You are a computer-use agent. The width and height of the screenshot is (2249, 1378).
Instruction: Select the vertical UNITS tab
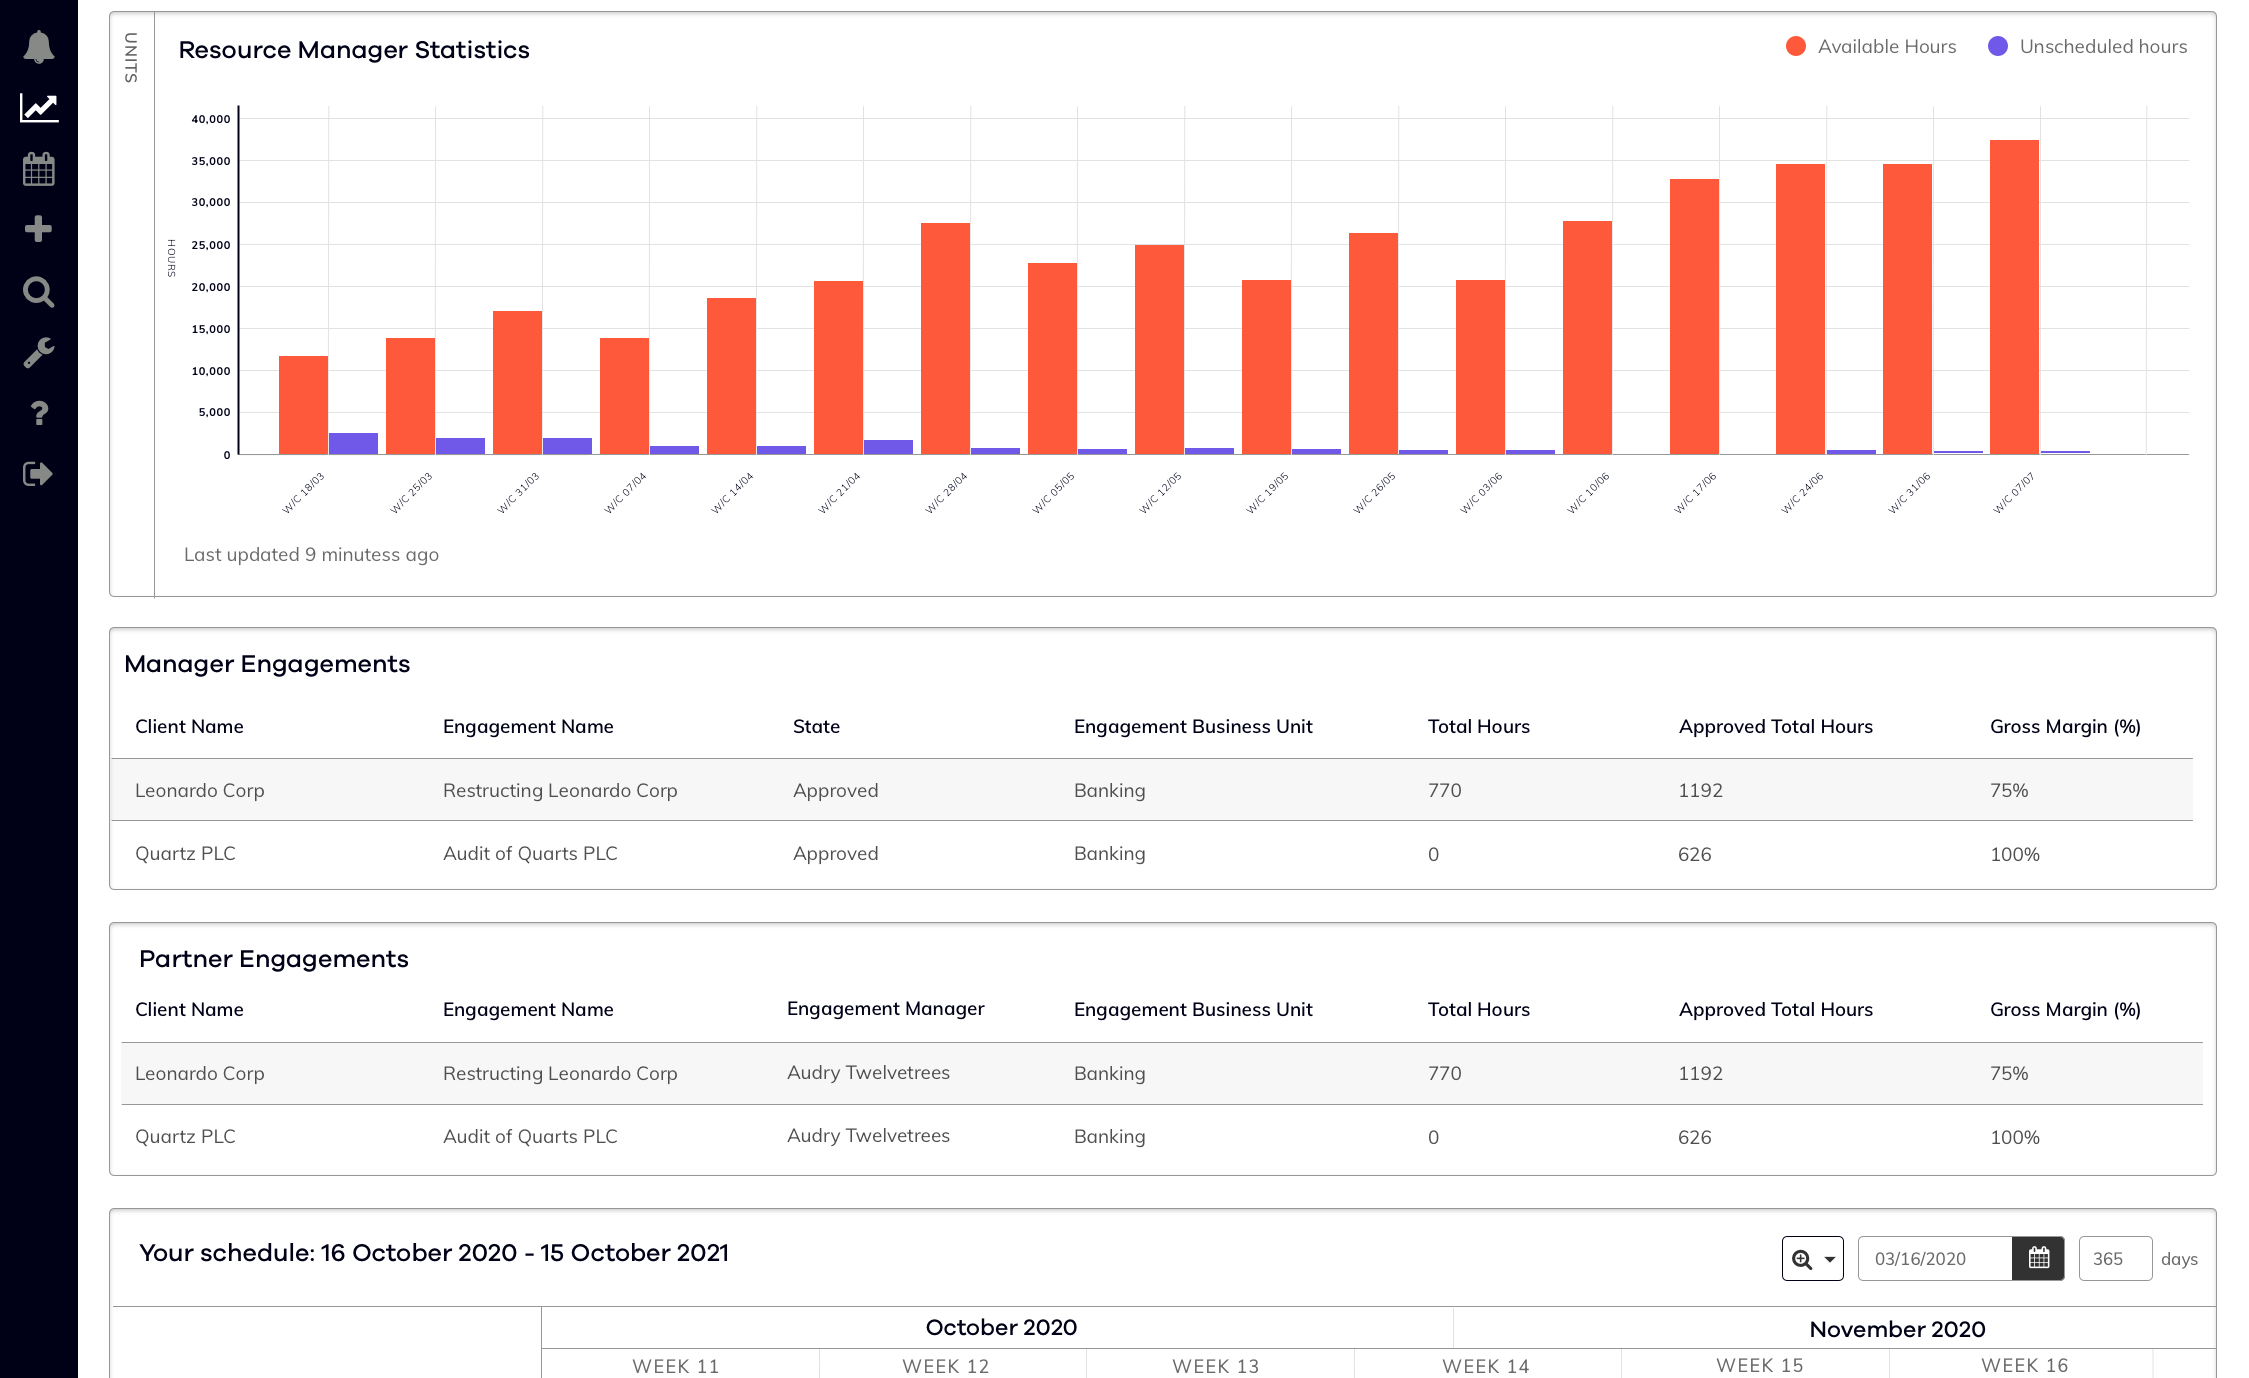(131, 58)
